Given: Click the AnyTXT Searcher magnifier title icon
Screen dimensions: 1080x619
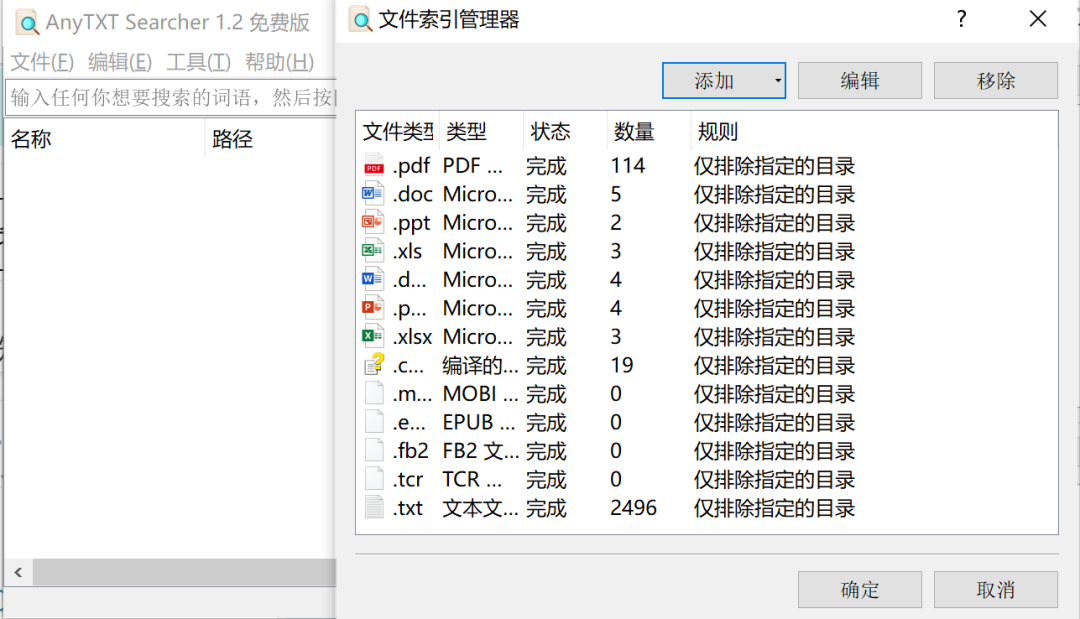Looking at the screenshot, I should [x=28, y=23].
